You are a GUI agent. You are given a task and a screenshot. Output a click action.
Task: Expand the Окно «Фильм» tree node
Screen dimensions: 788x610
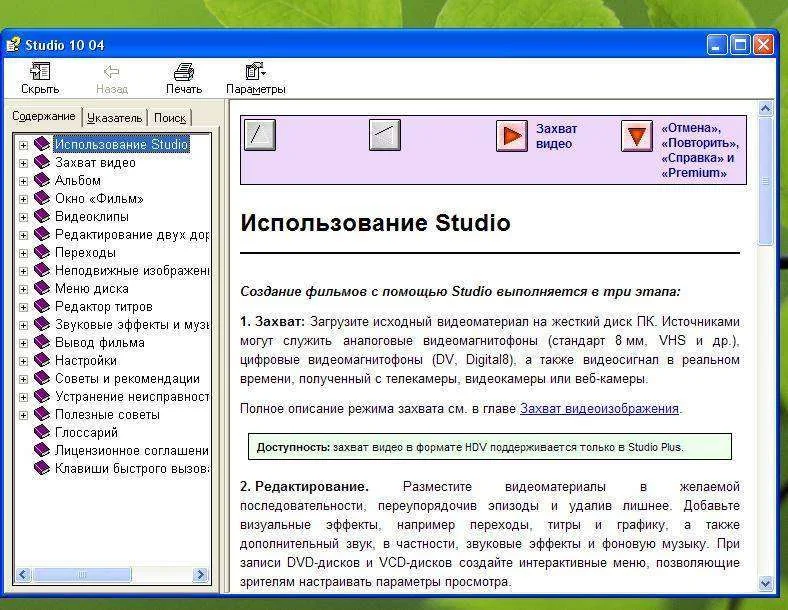23,199
